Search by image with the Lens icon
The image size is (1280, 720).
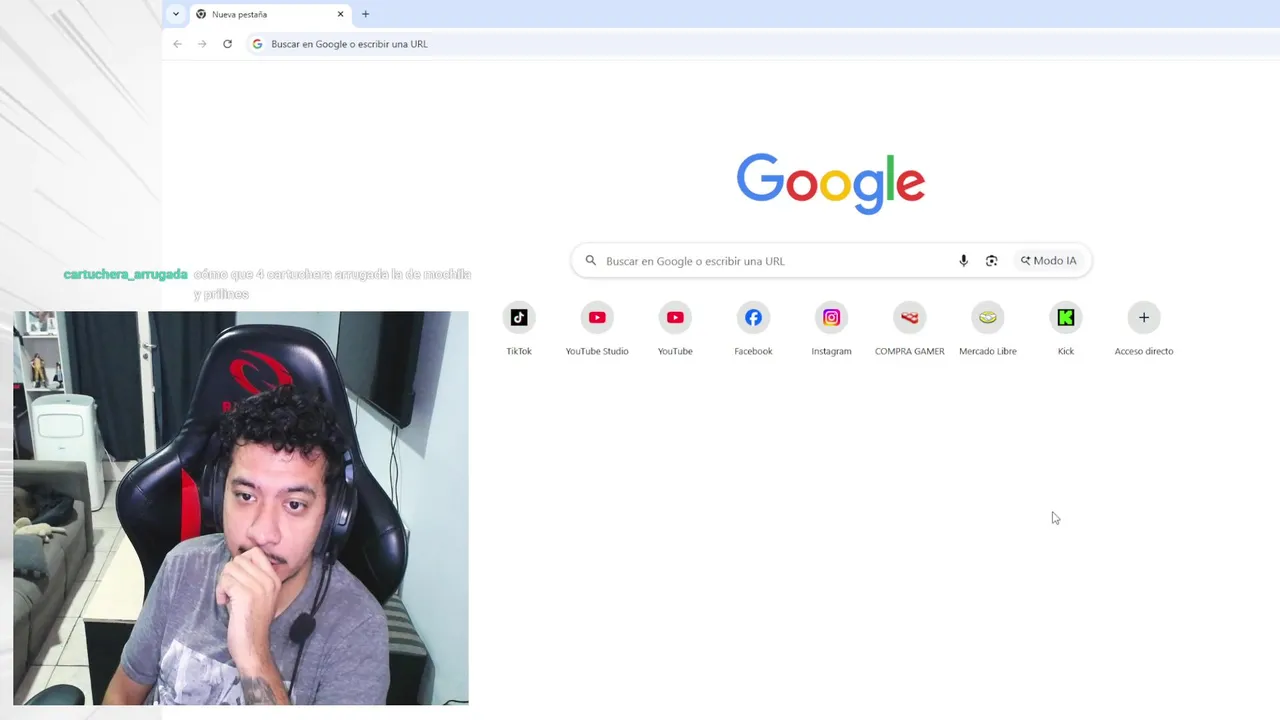pos(992,261)
